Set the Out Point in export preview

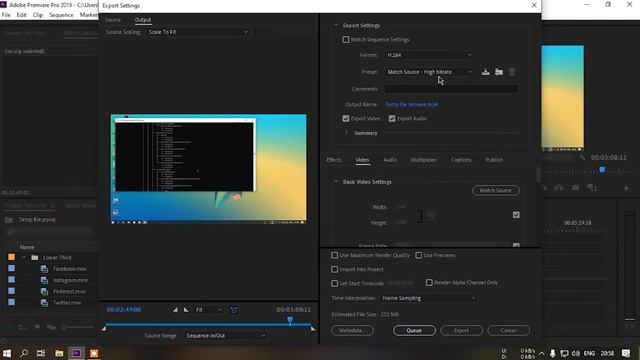tap(186, 310)
